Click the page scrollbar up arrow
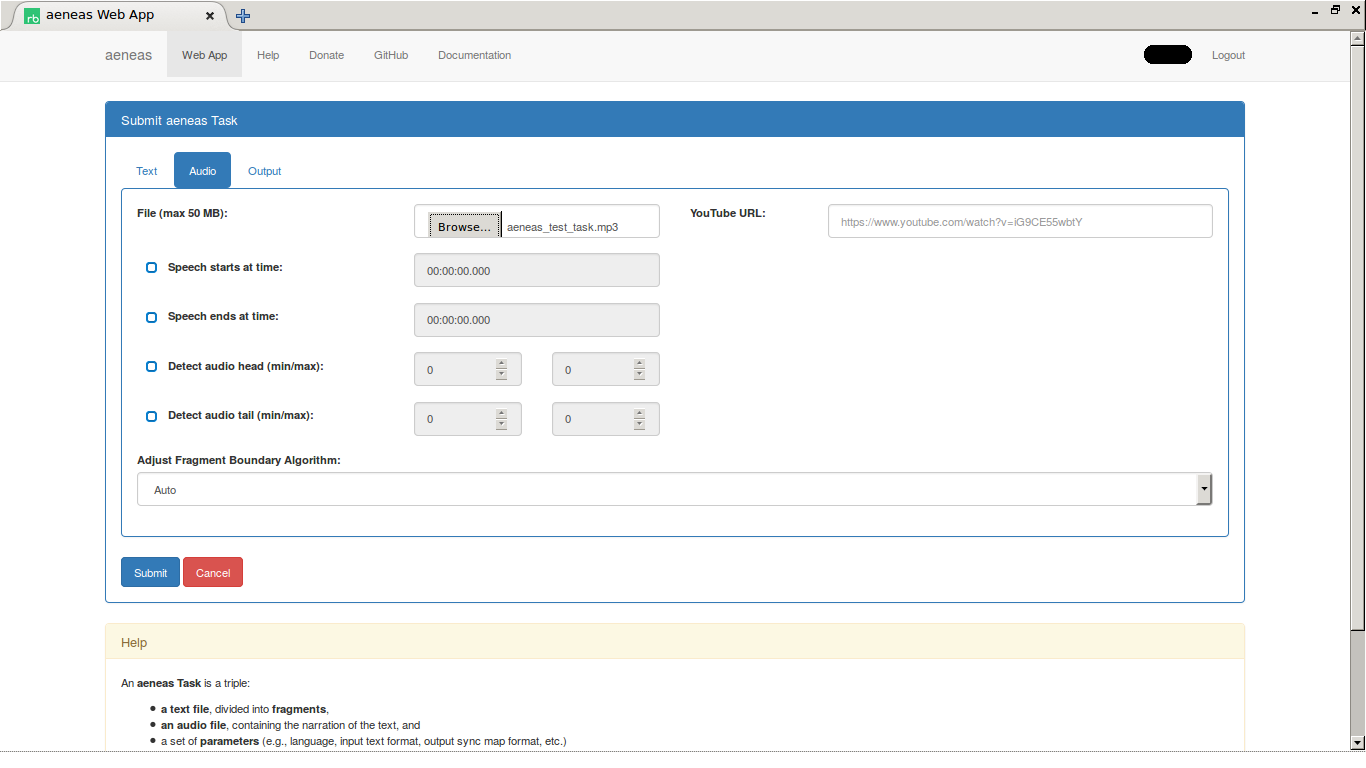The height and width of the screenshot is (768, 1366). pos(1357,40)
